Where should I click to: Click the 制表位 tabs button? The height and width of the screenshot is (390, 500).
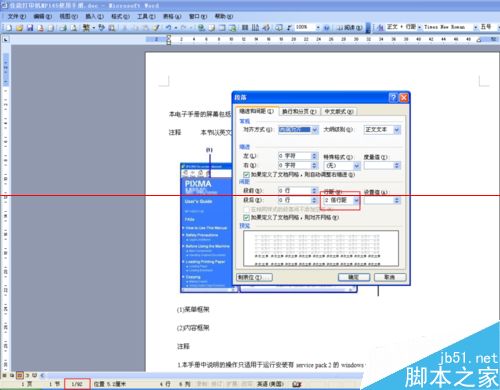254,277
